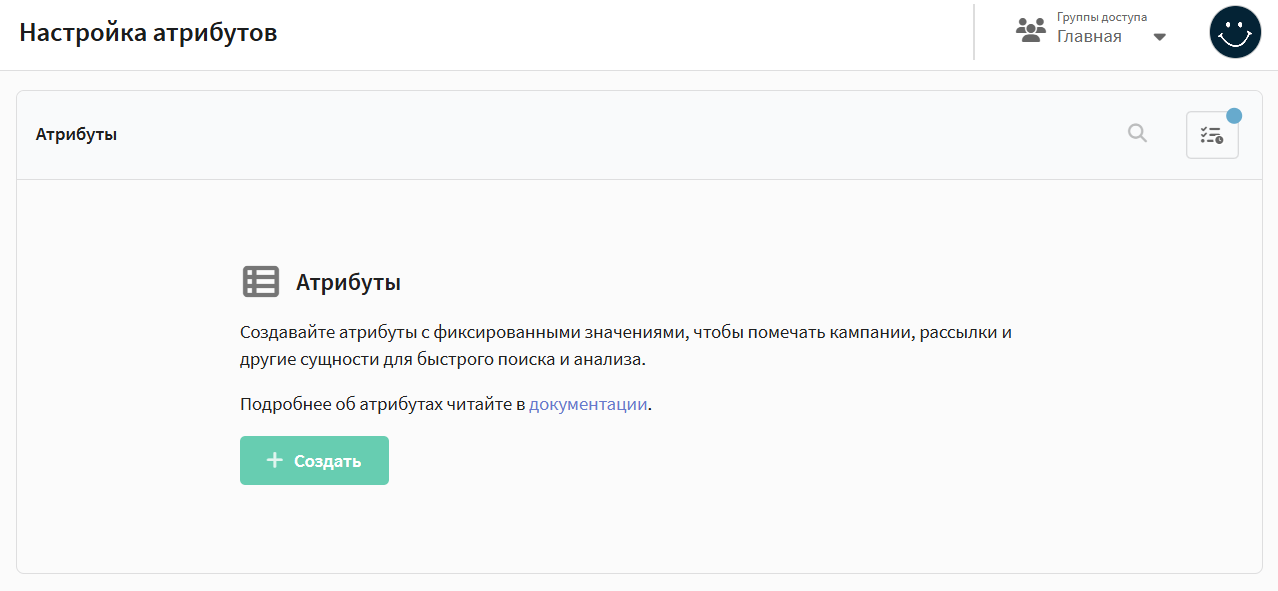Click the large Атрибуты heading in empty state
Screen dimensions: 1278x591
(348, 283)
